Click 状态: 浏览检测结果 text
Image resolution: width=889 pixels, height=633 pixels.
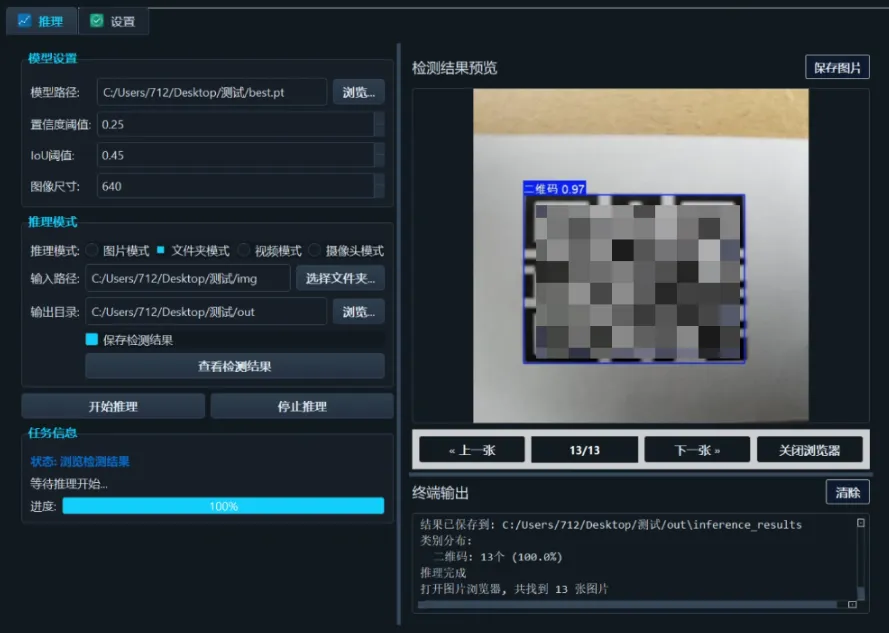pos(80,462)
